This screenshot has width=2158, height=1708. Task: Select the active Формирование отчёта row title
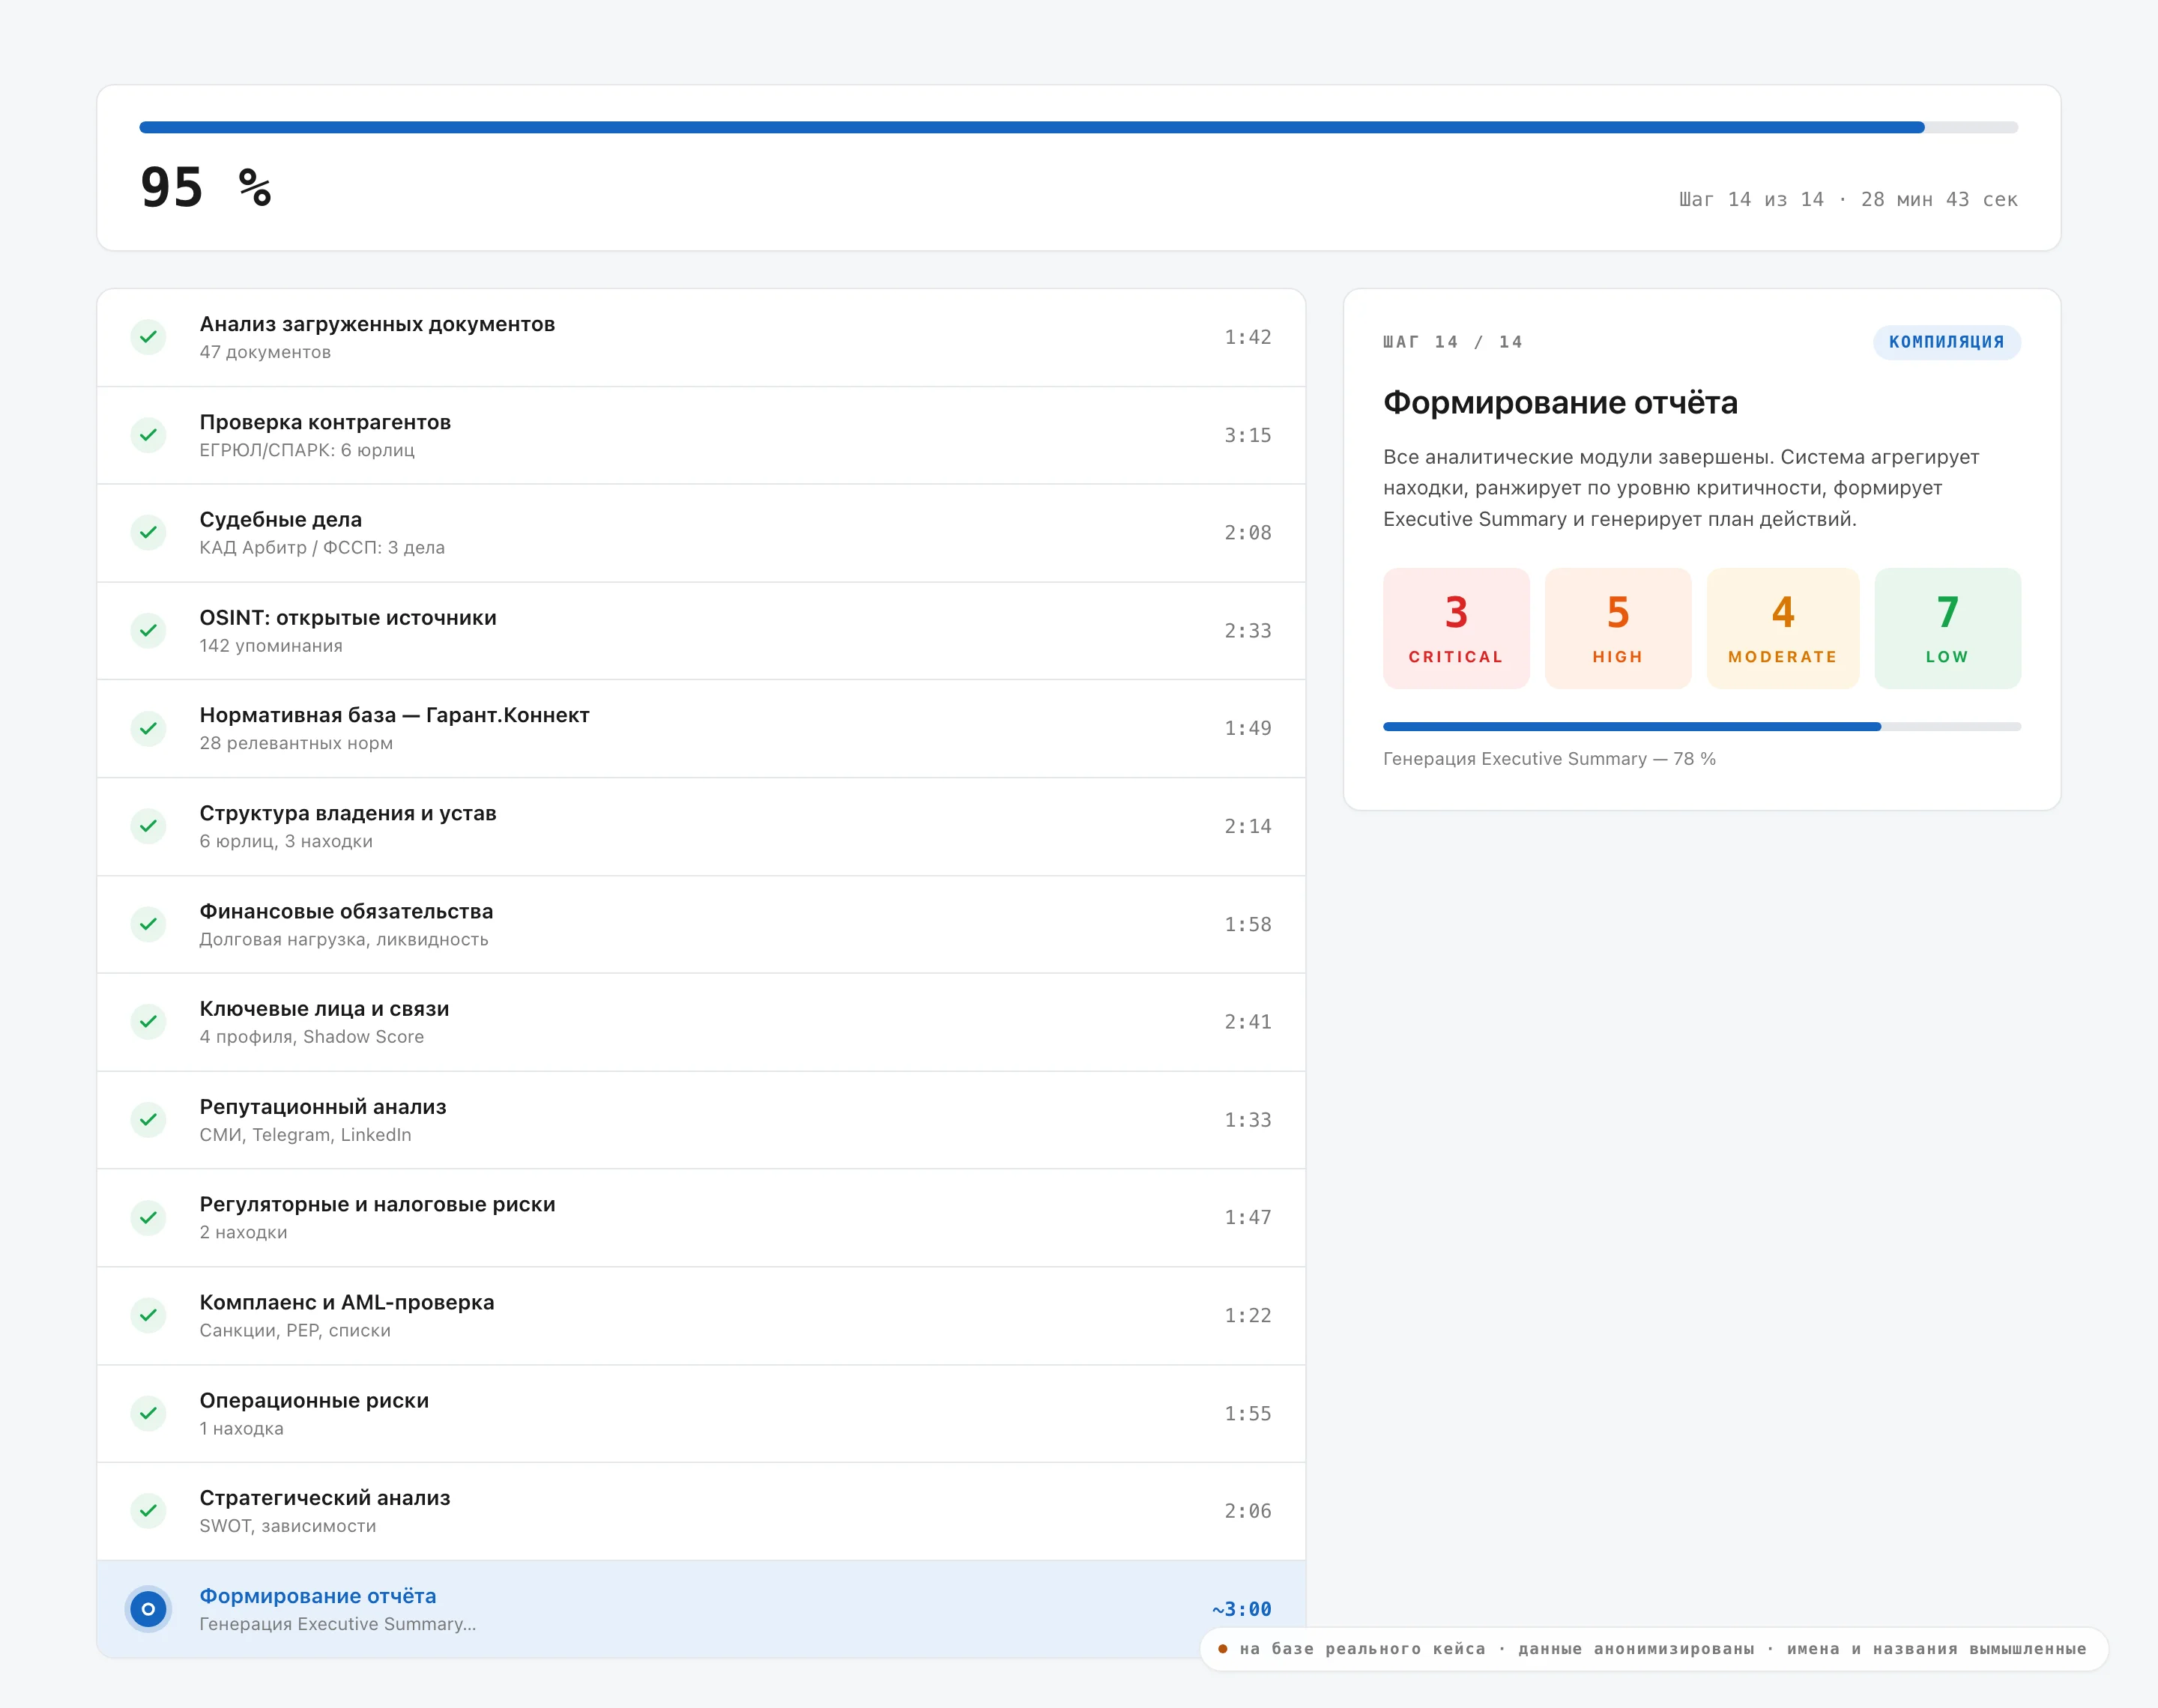coord(318,1596)
